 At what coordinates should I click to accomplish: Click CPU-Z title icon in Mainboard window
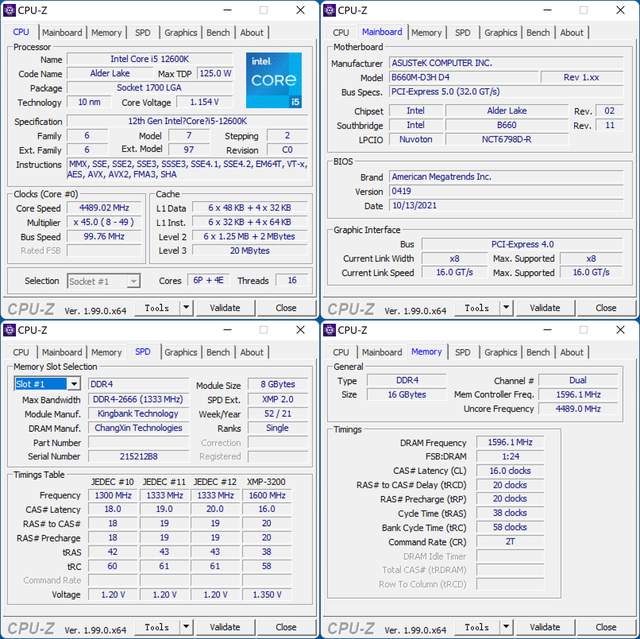click(329, 10)
